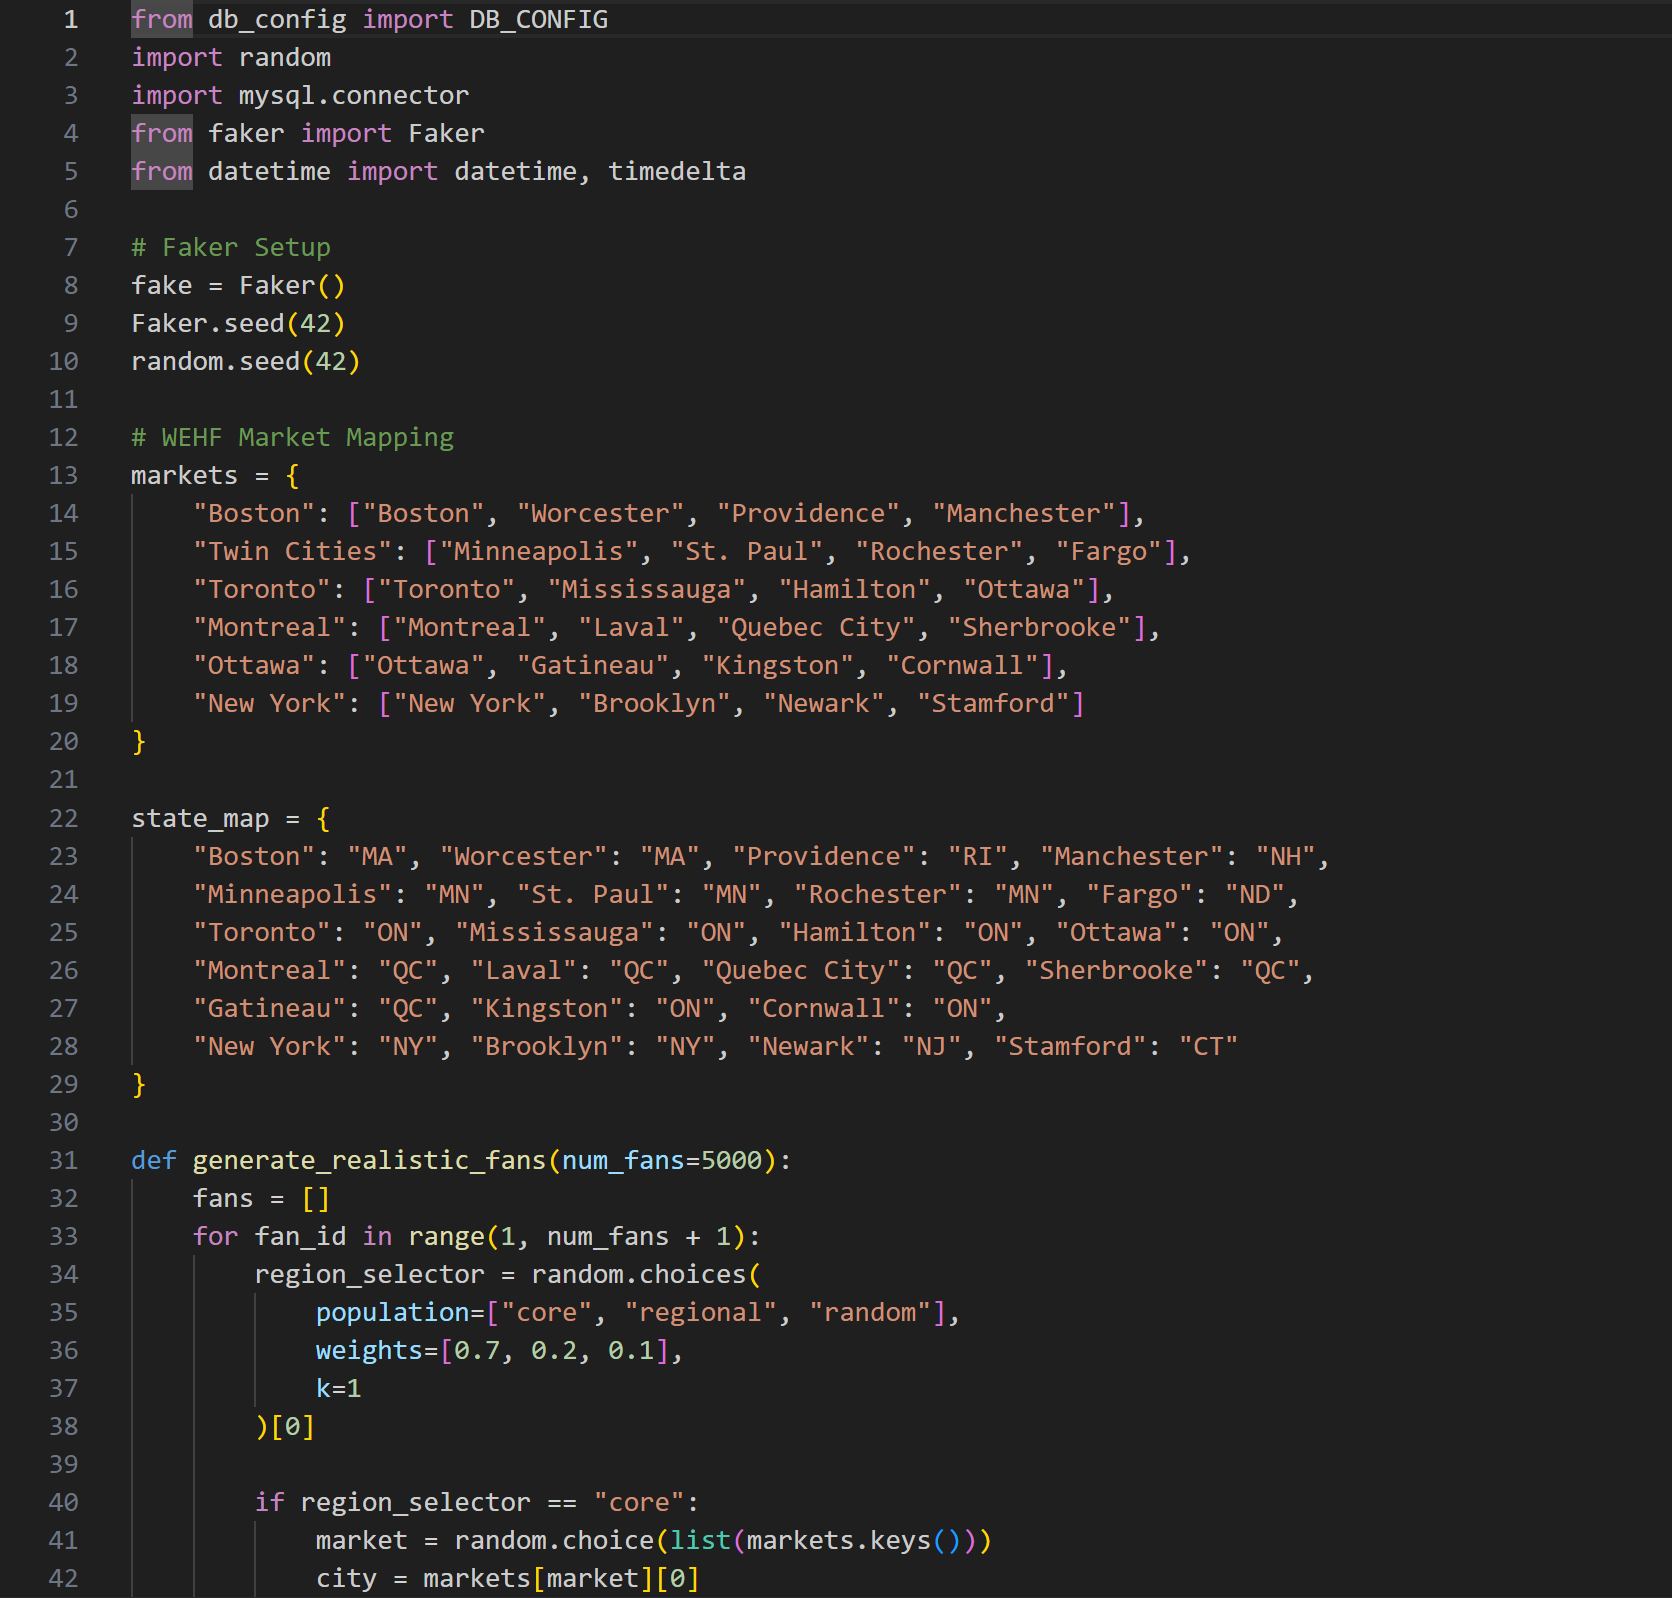Click the region_selector variable on line 34
The height and width of the screenshot is (1598, 1672).
(x=368, y=1274)
